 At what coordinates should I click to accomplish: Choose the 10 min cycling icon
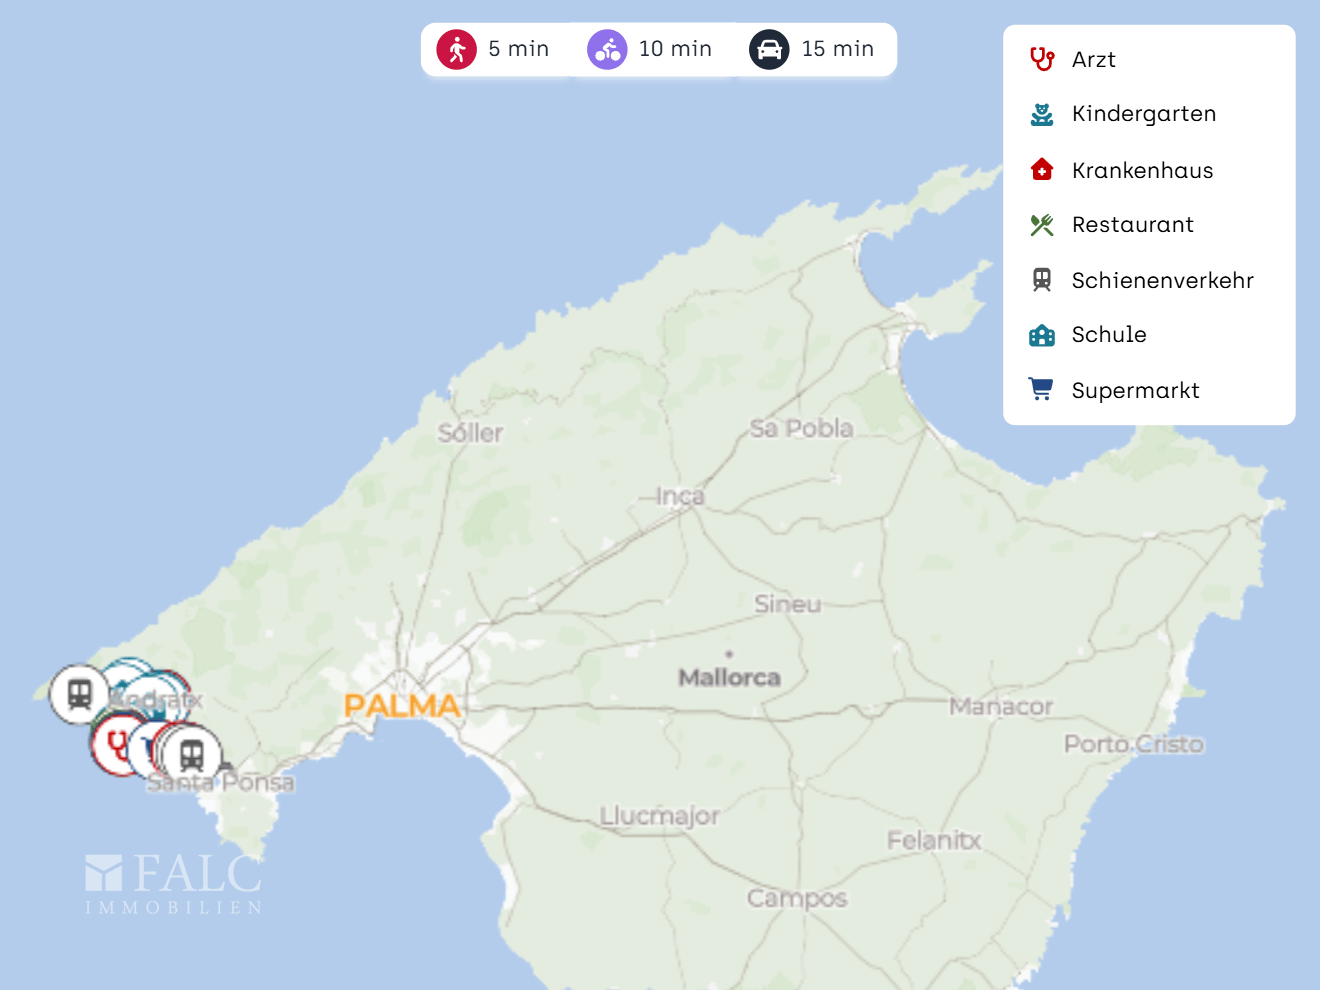(607, 49)
